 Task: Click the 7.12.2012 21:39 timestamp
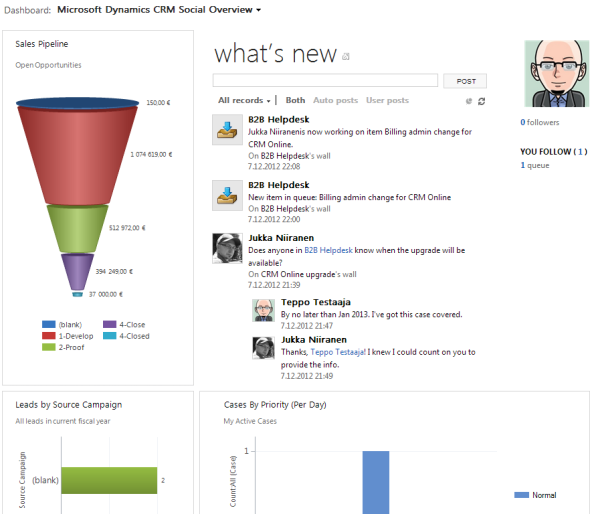pos(274,285)
